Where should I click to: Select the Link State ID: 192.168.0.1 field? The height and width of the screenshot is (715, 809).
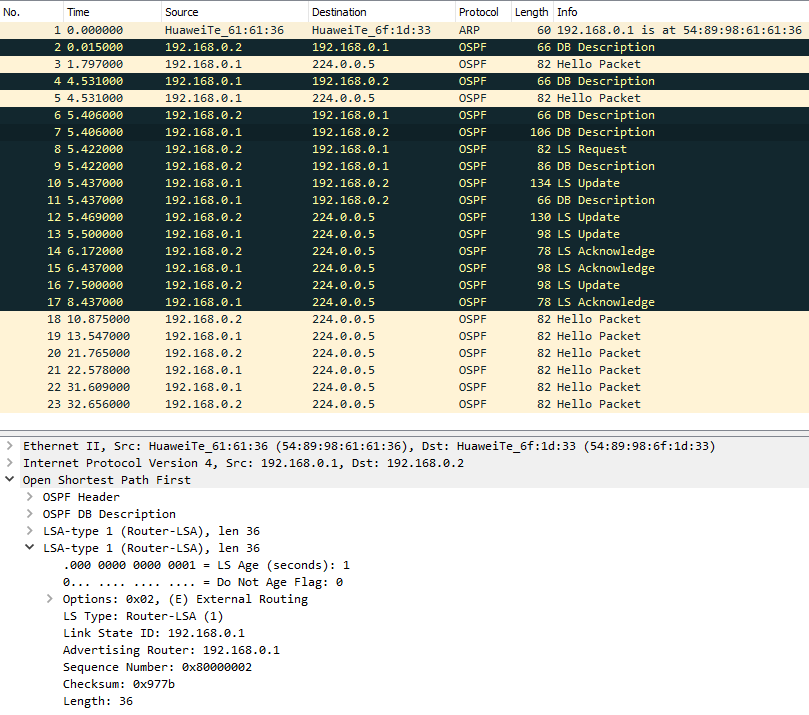click(154, 633)
